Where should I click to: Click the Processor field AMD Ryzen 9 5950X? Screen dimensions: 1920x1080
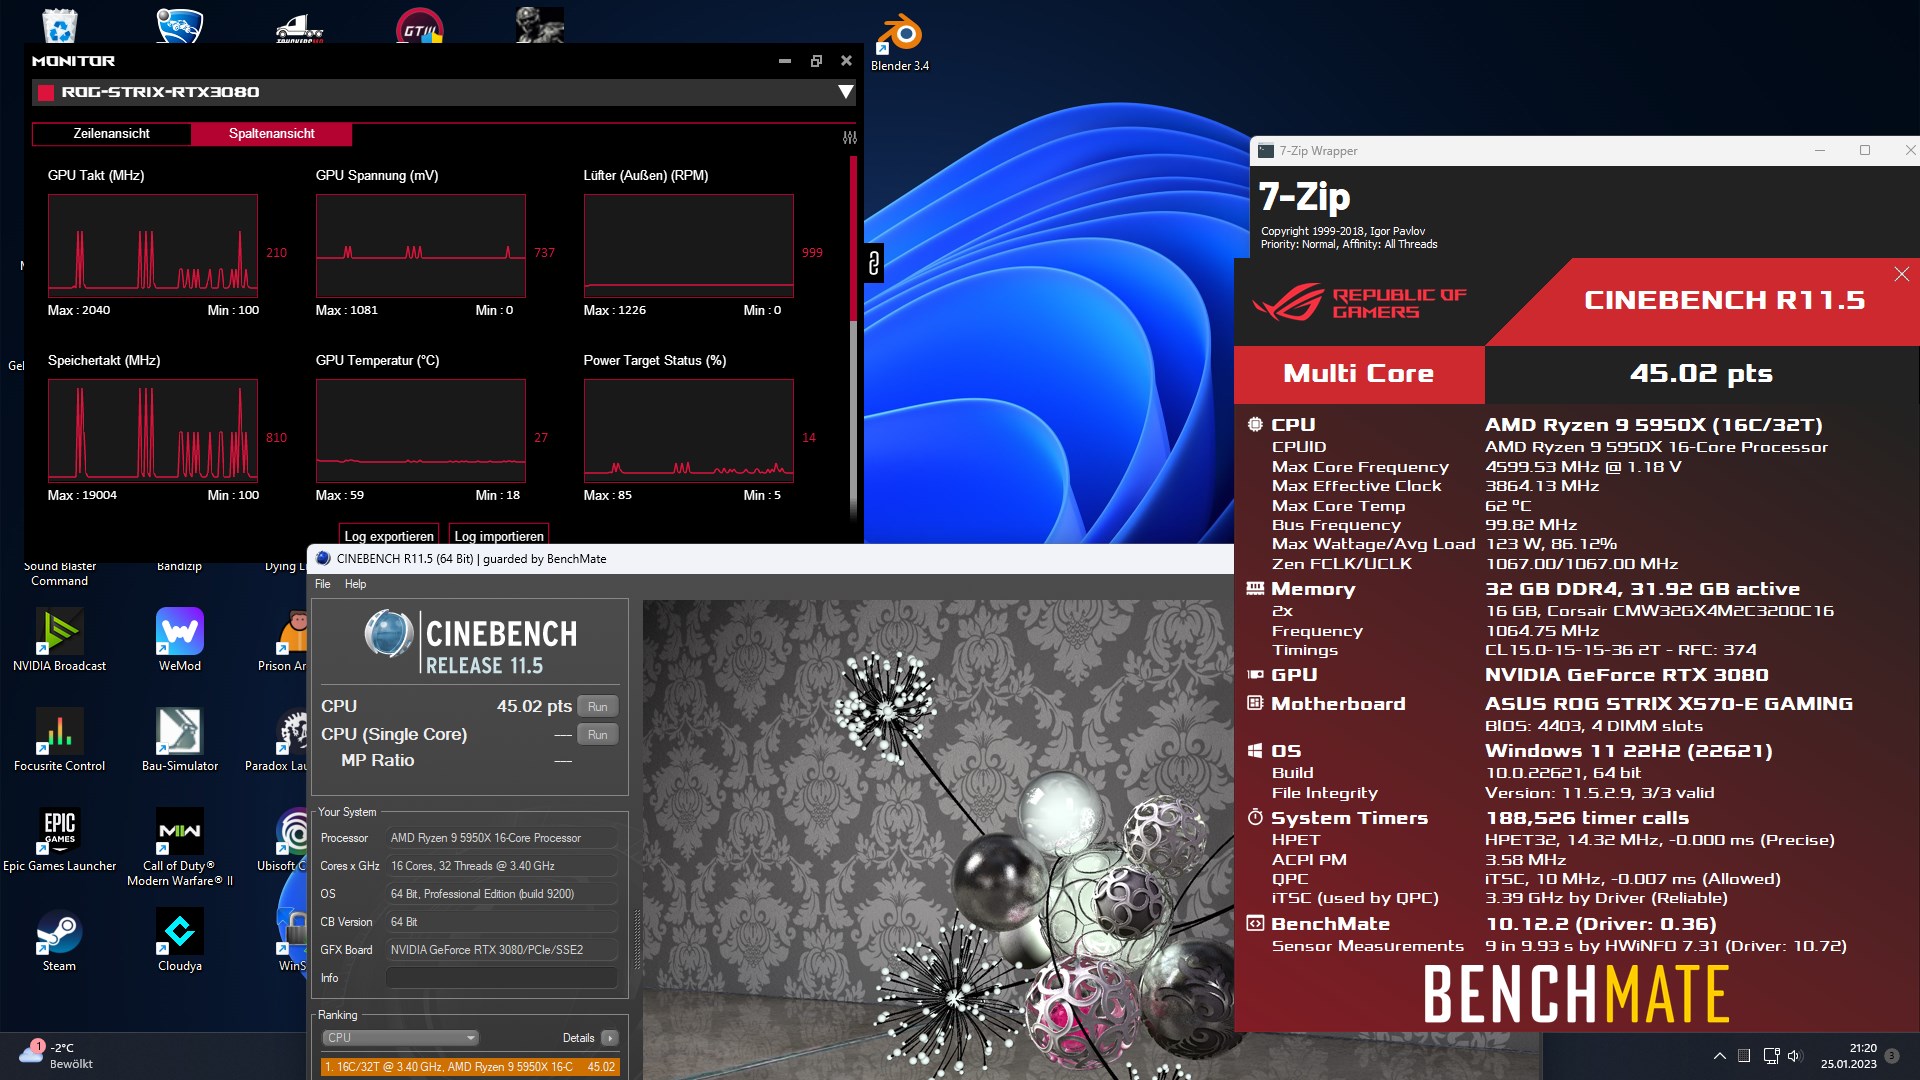pos(502,838)
